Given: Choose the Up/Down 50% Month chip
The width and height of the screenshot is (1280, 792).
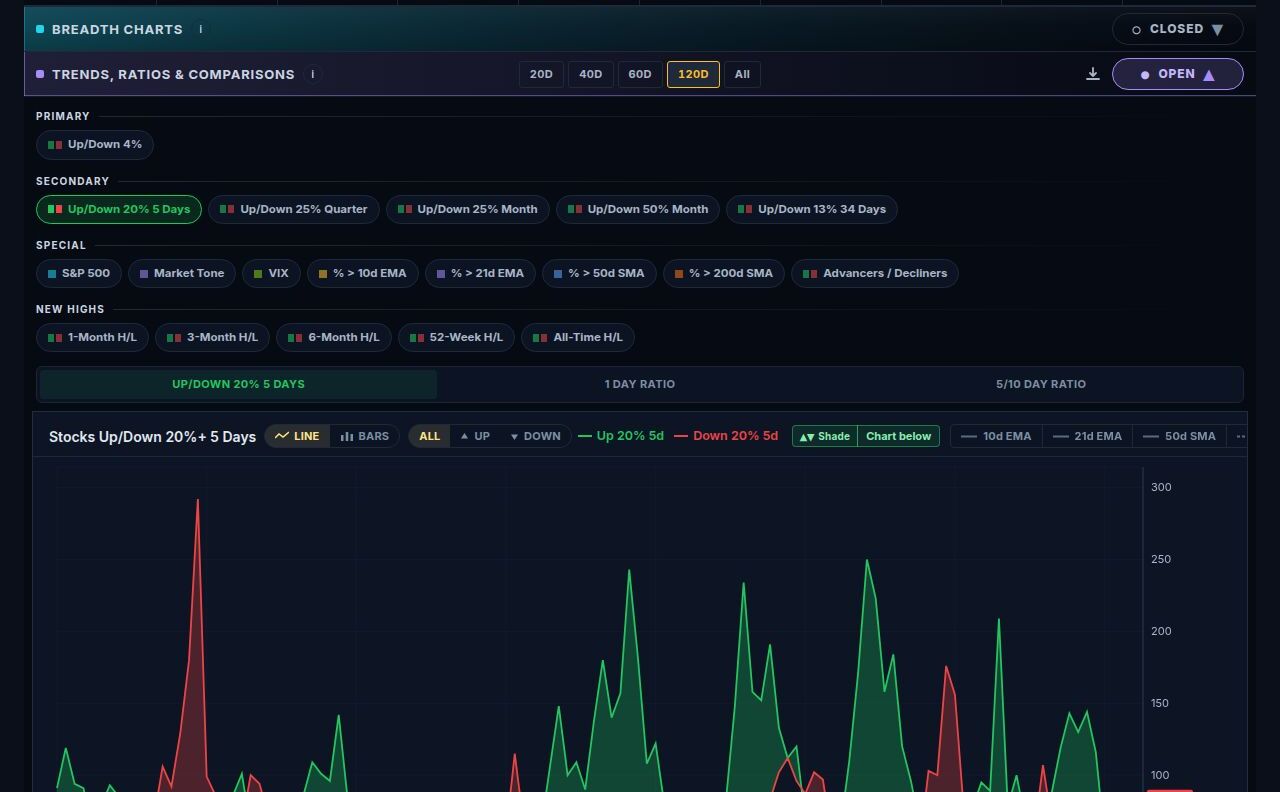Looking at the screenshot, I should pos(638,209).
